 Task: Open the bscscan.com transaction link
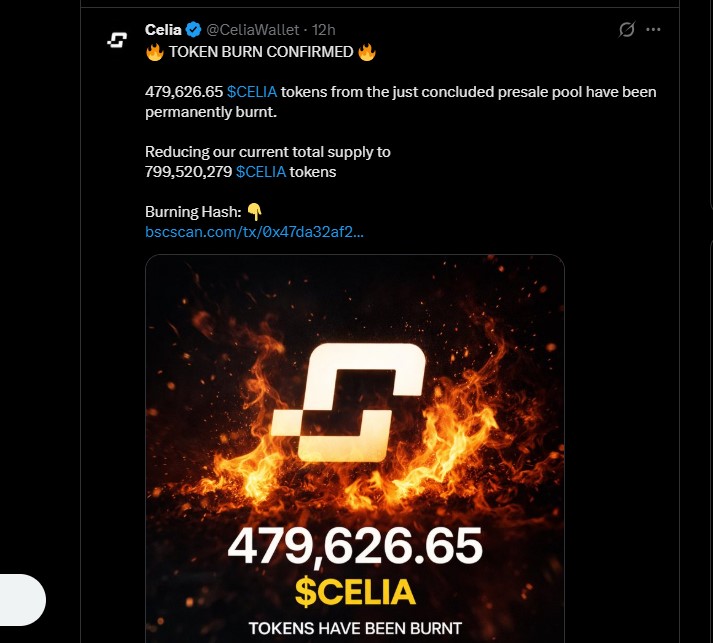[x=254, y=233]
